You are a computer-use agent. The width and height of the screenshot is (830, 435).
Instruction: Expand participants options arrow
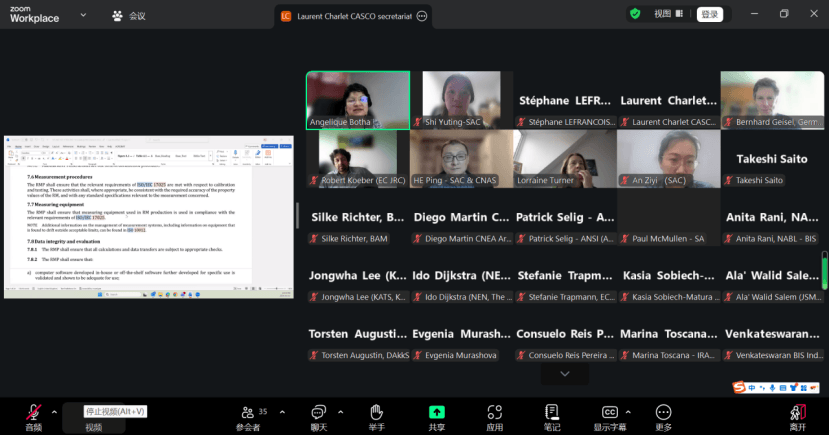[282, 411]
